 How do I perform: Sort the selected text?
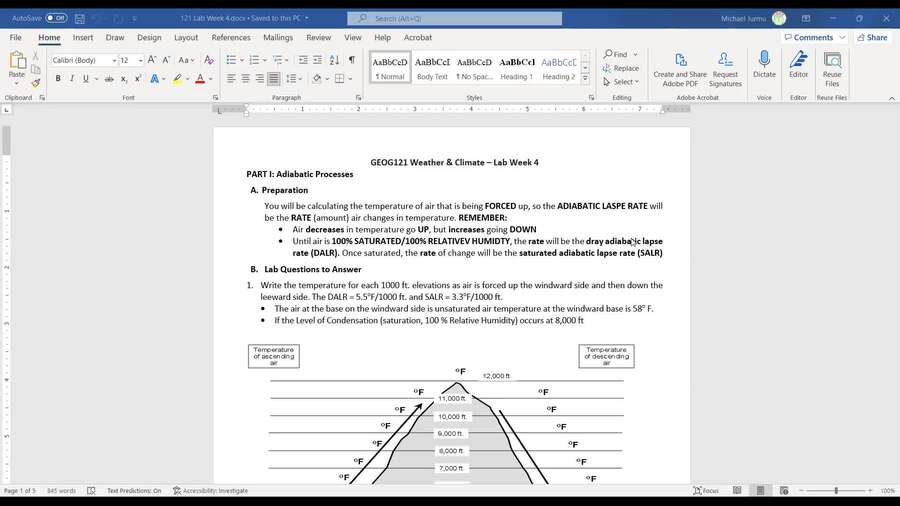point(335,60)
